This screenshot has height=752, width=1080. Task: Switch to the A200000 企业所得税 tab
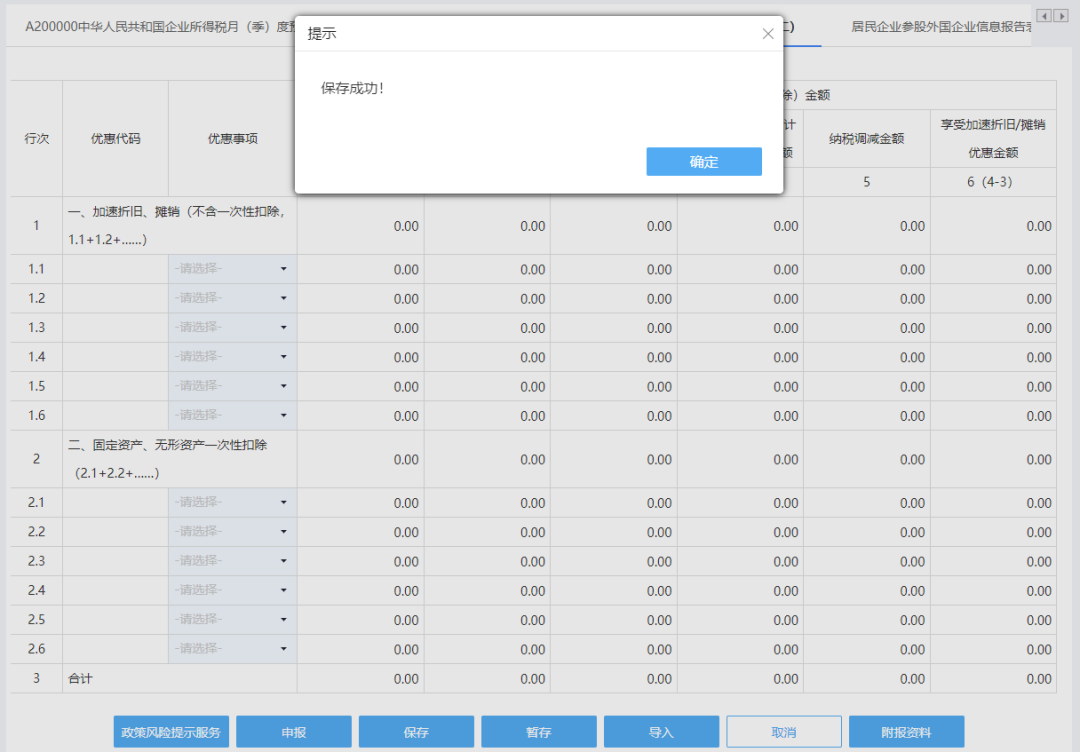150,27
